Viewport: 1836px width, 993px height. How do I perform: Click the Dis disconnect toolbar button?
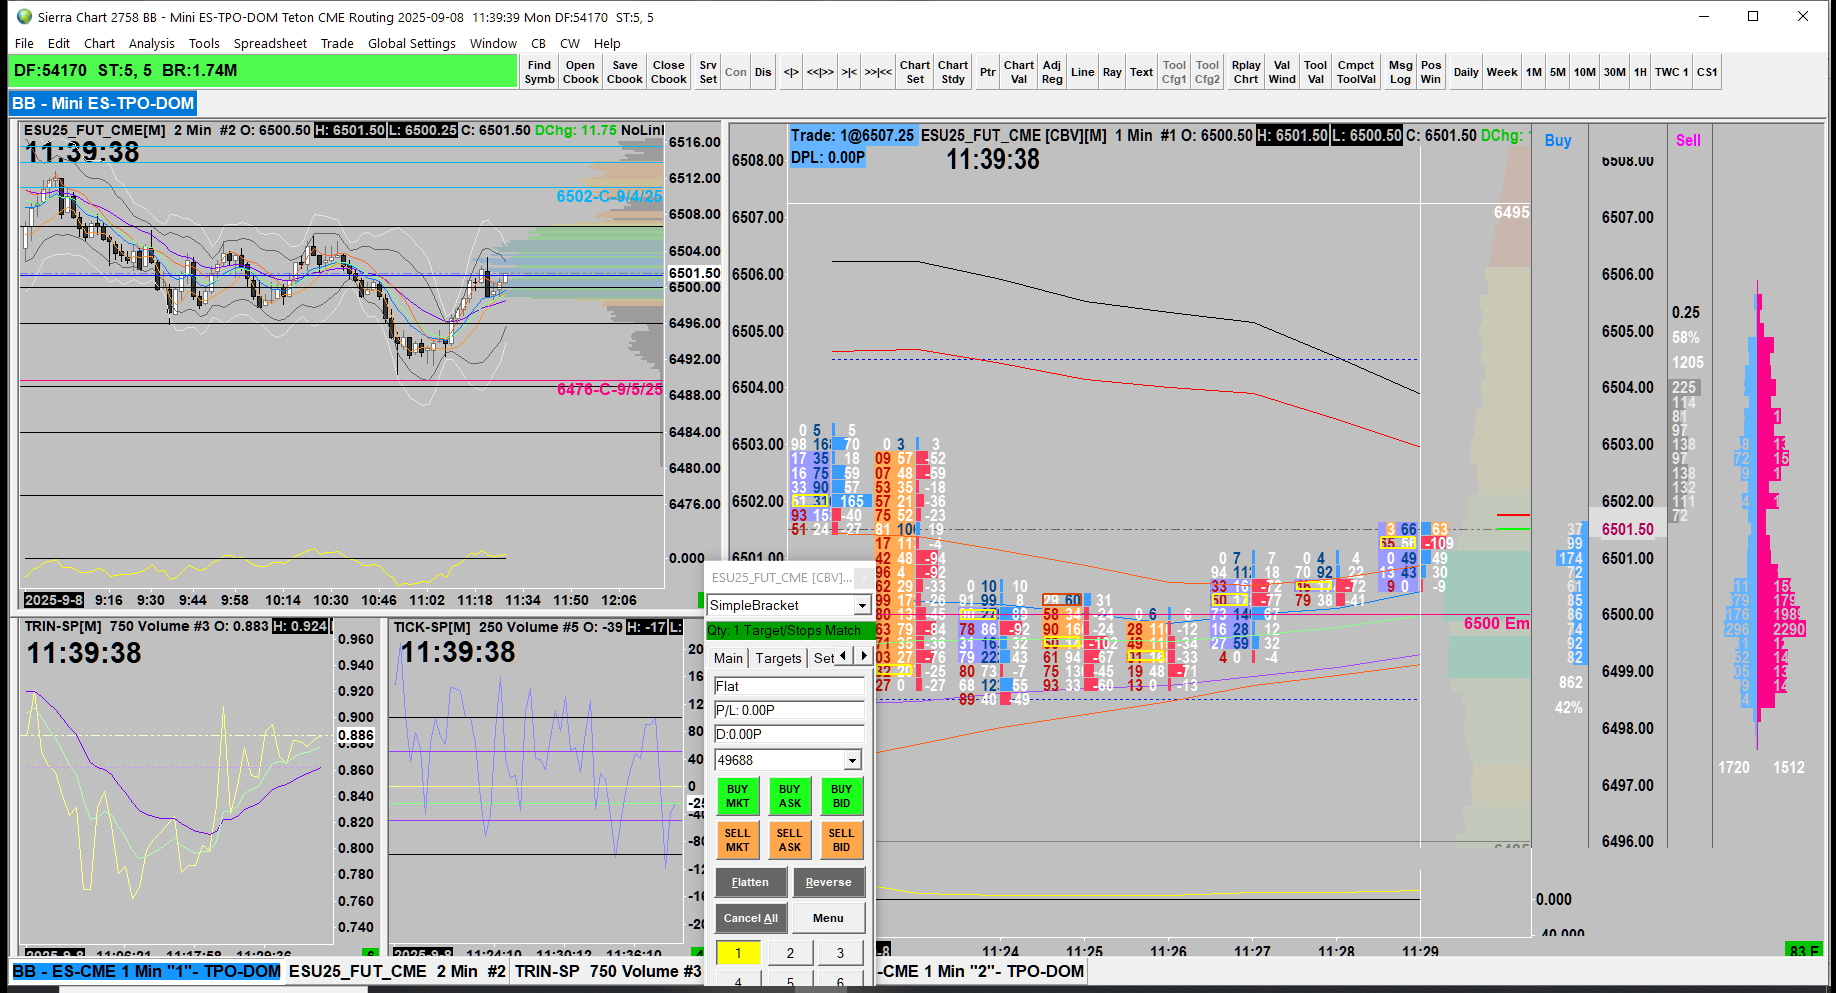pyautogui.click(x=763, y=72)
